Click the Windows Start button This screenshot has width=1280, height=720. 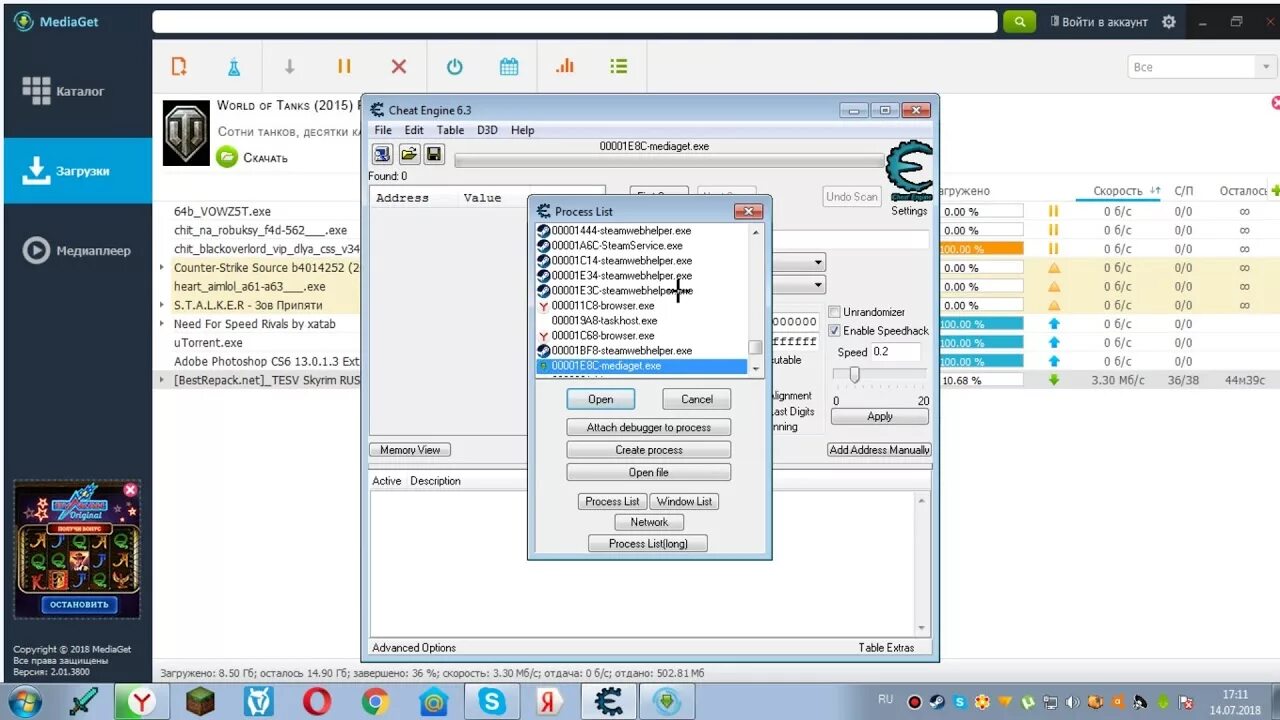tap(23, 701)
